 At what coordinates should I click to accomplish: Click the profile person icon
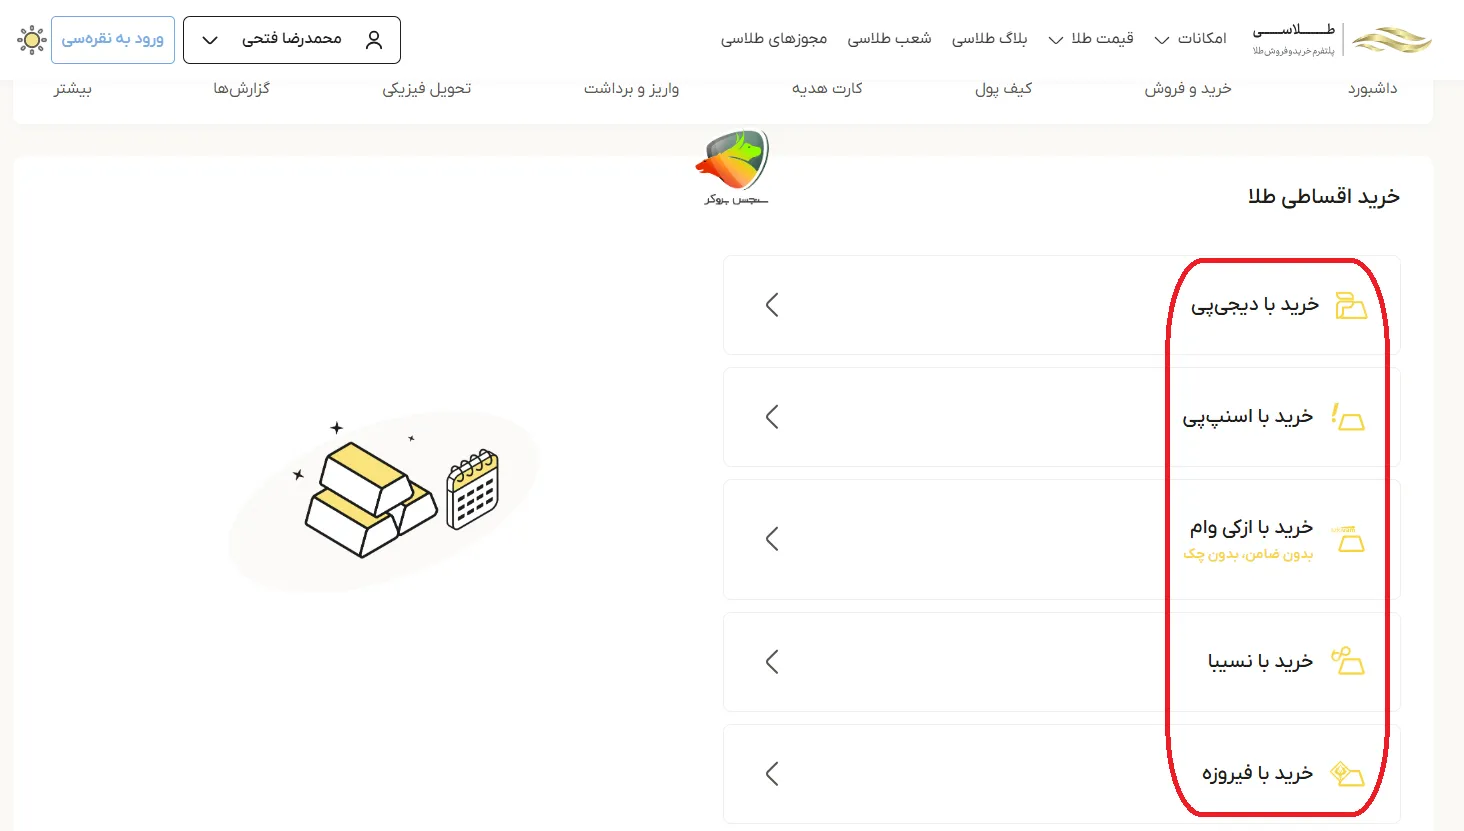(x=375, y=39)
